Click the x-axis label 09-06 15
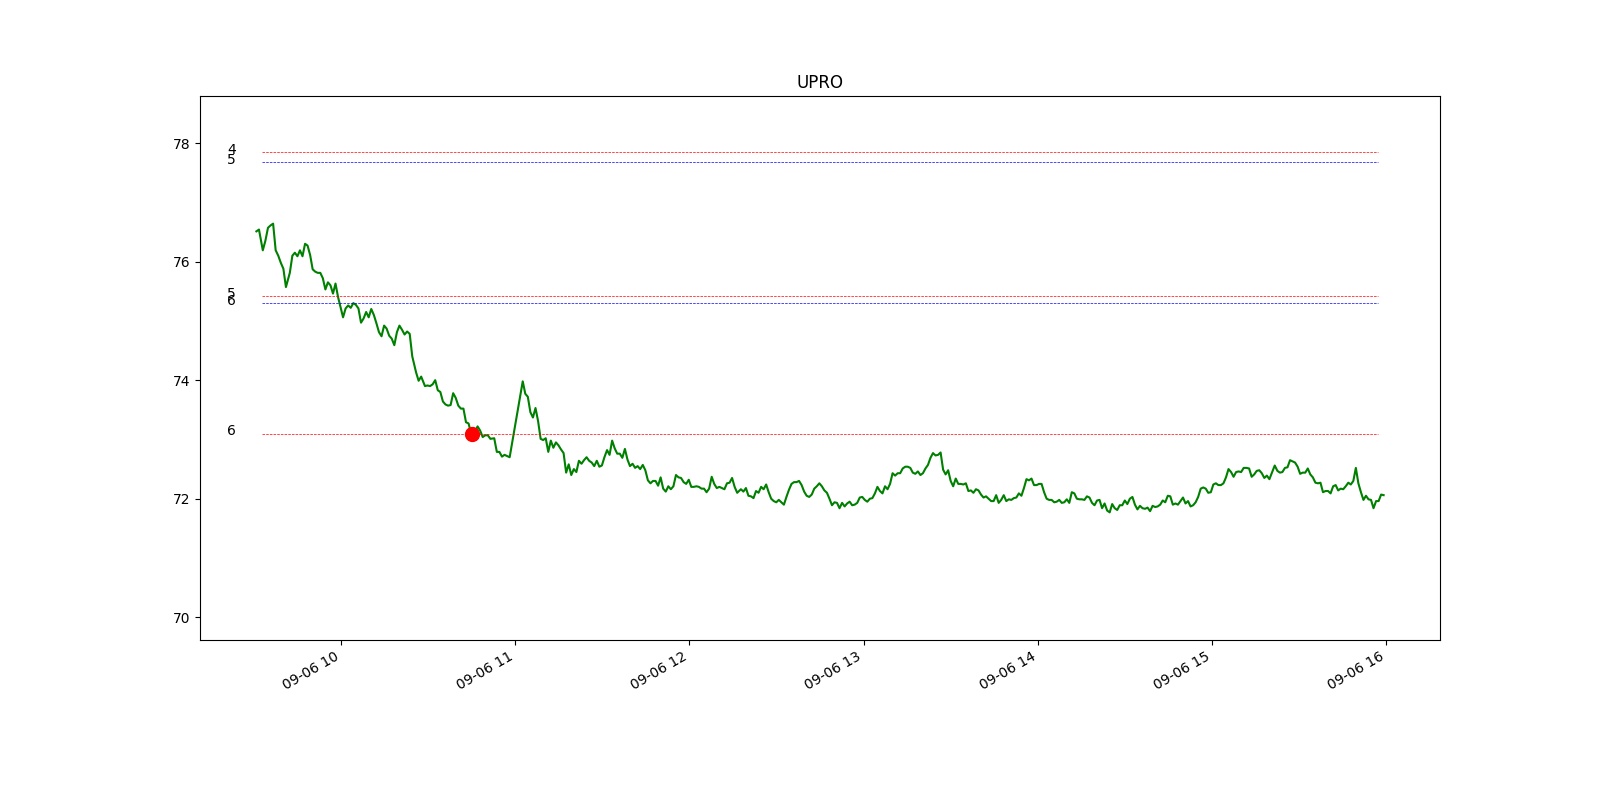The width and height of the screenshot is (1600, 800). pyautogui.click(x=1182, y=669)
